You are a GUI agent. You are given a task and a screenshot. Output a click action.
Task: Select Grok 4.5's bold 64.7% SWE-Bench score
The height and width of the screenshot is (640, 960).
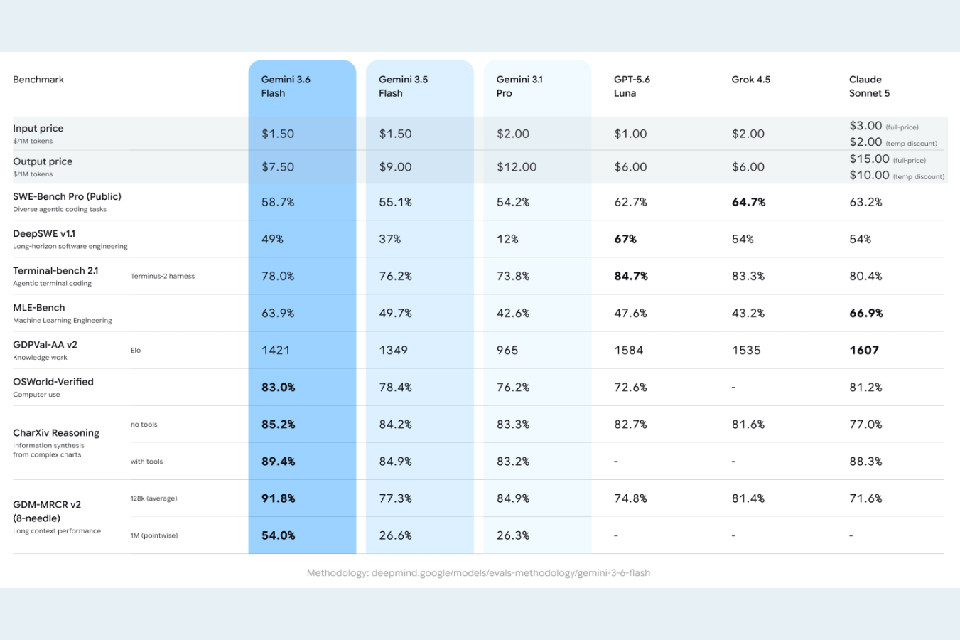point(749,202)
